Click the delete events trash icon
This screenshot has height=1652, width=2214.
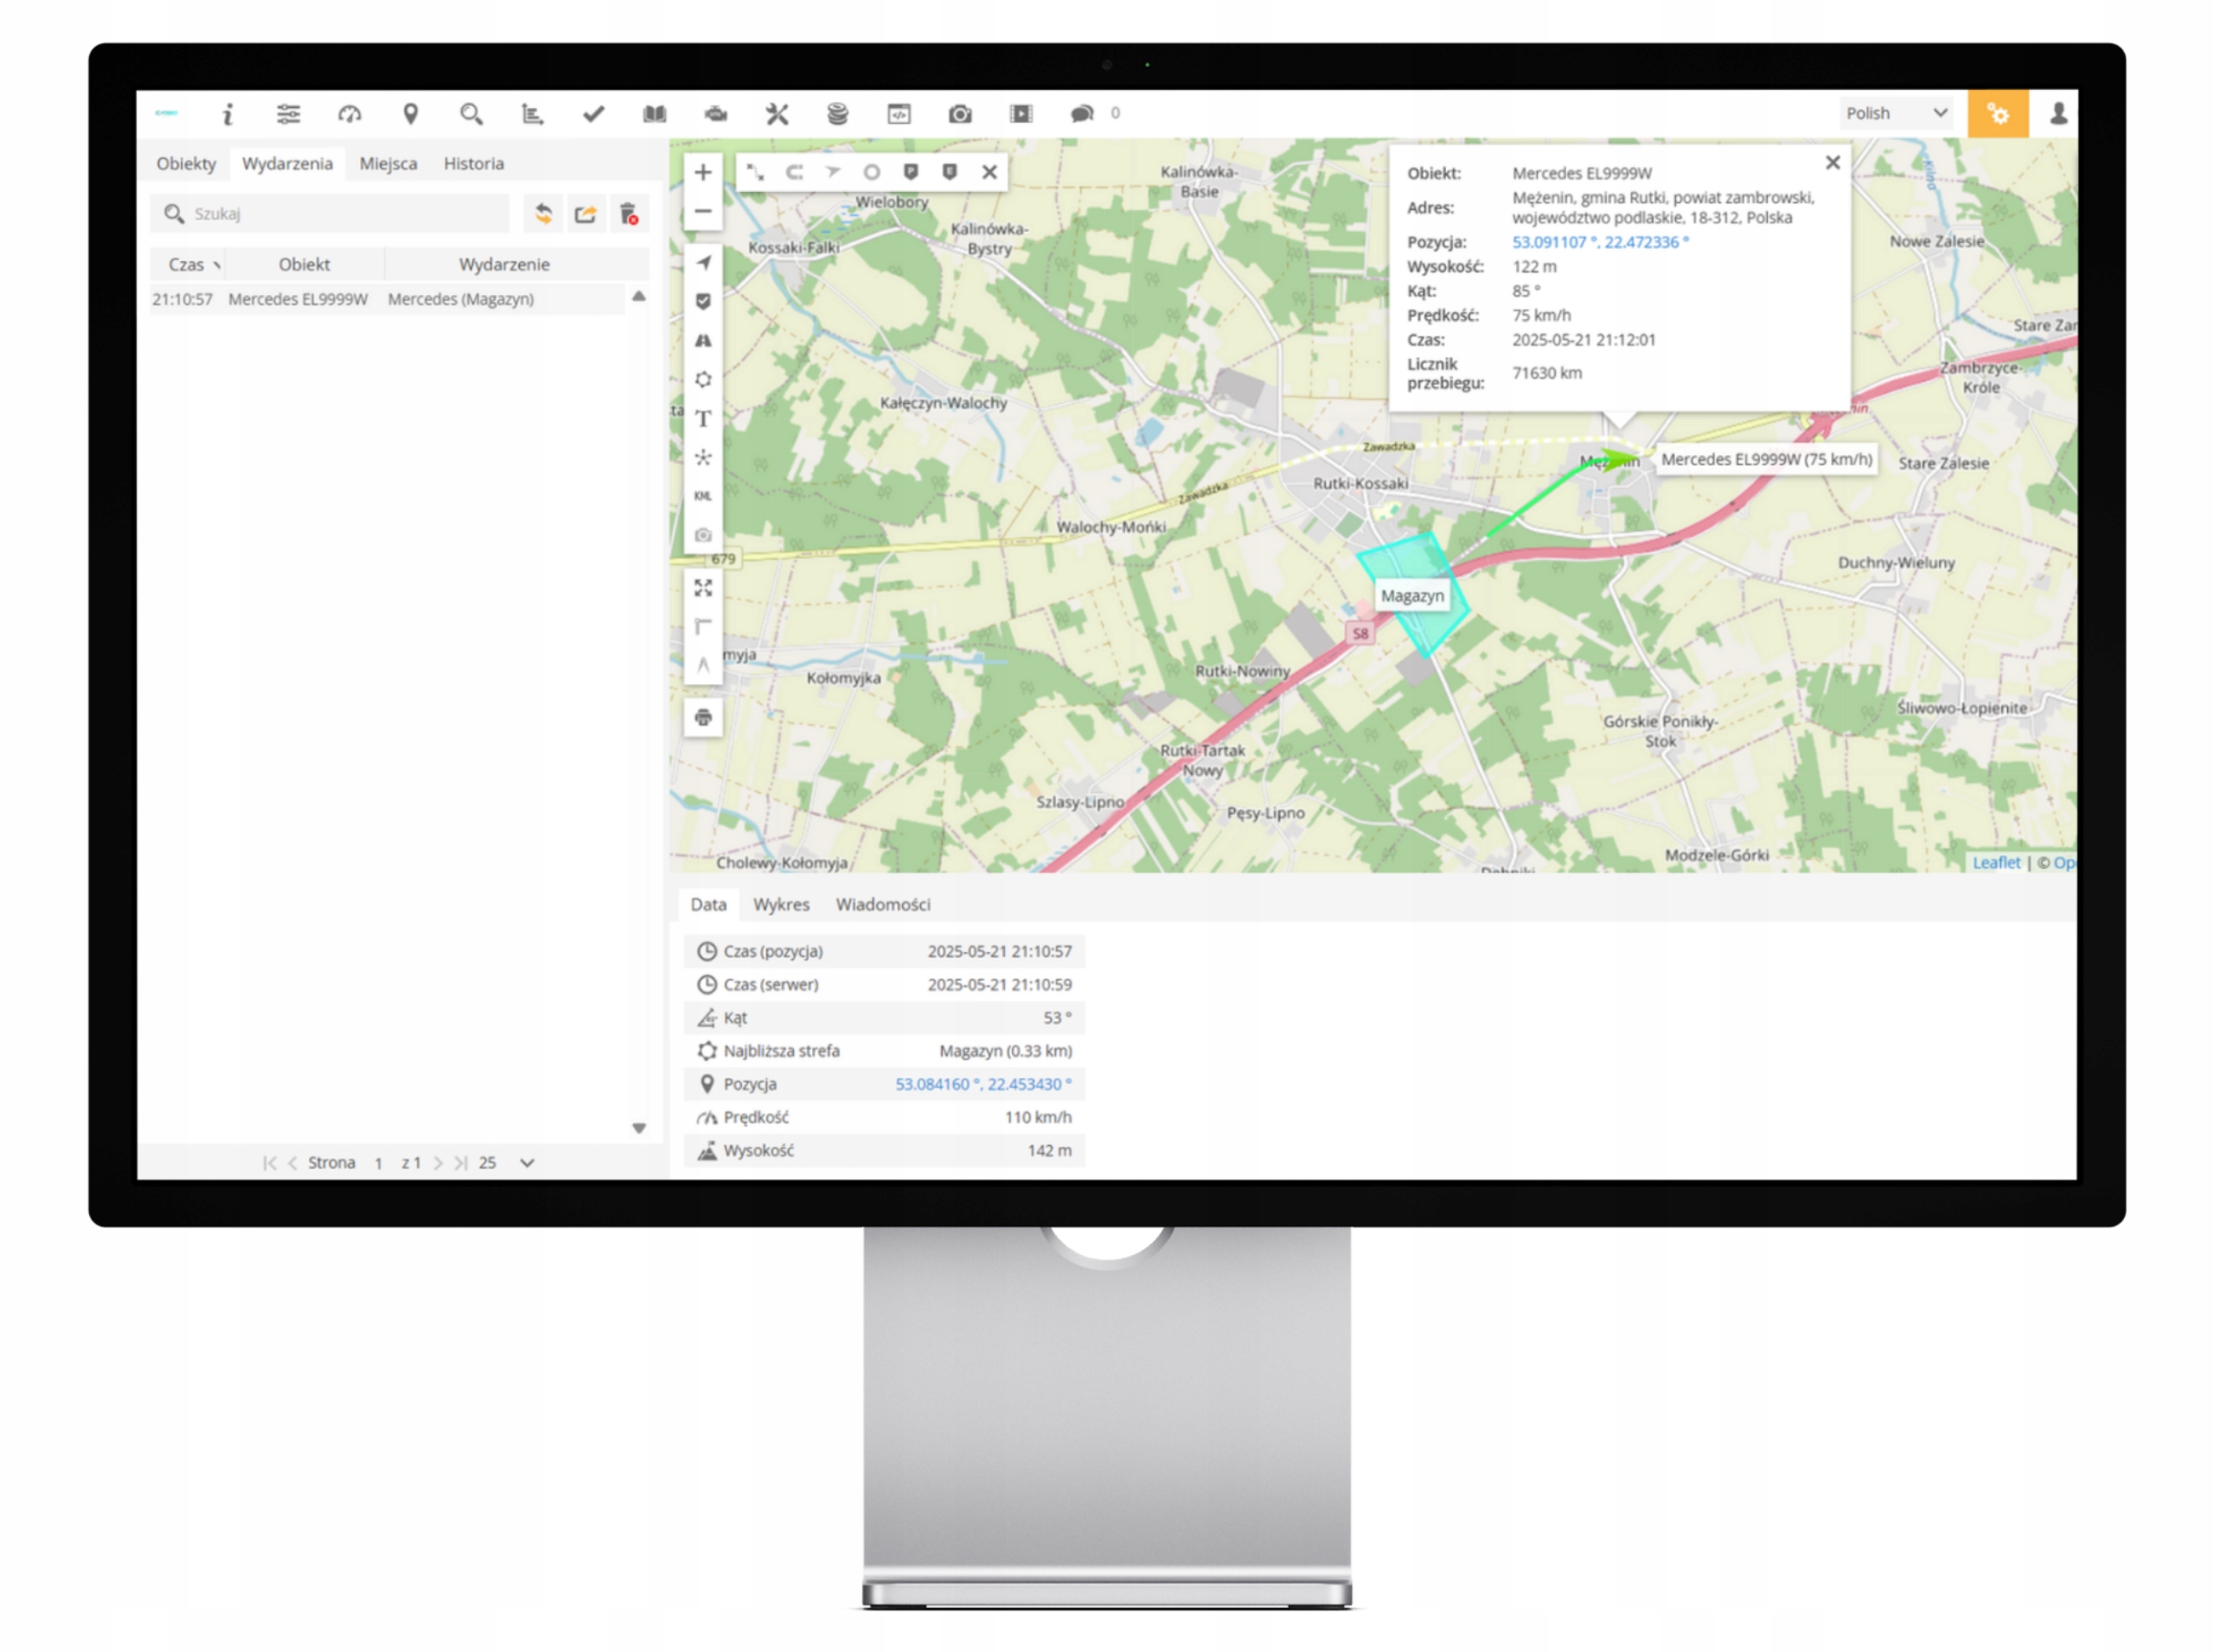[628, 214]
